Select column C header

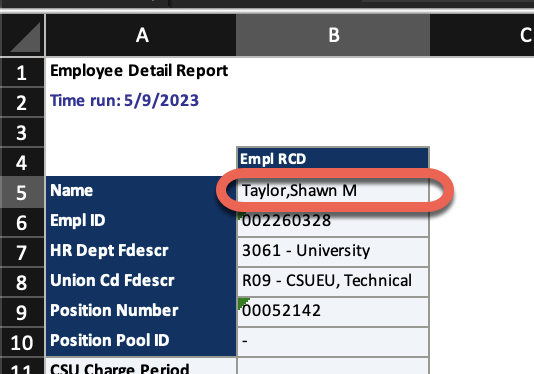[482, 35]
